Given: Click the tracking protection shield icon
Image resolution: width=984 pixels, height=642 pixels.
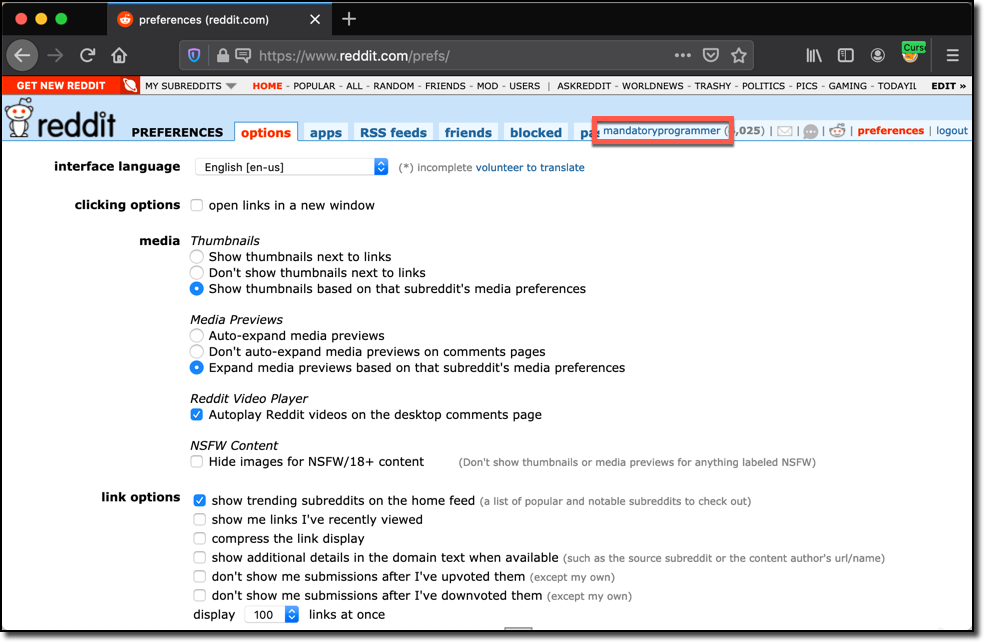Looking at the screenshot, I should click(x=194, y=56).
